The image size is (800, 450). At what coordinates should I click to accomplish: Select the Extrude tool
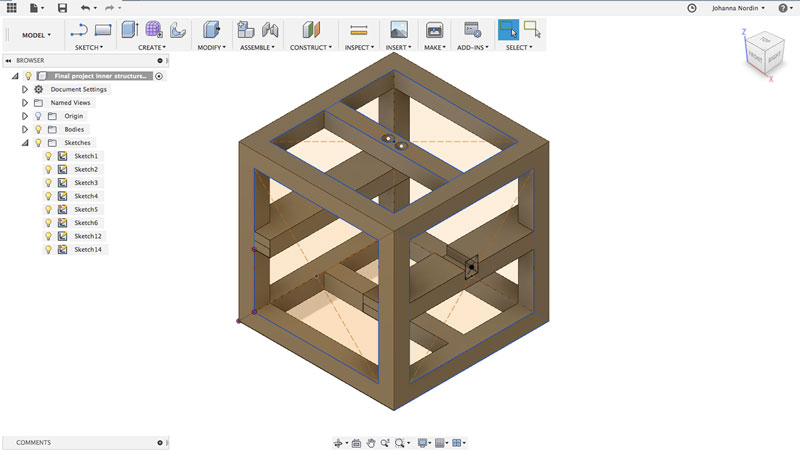pyautogui.click(x=130, y=30)
